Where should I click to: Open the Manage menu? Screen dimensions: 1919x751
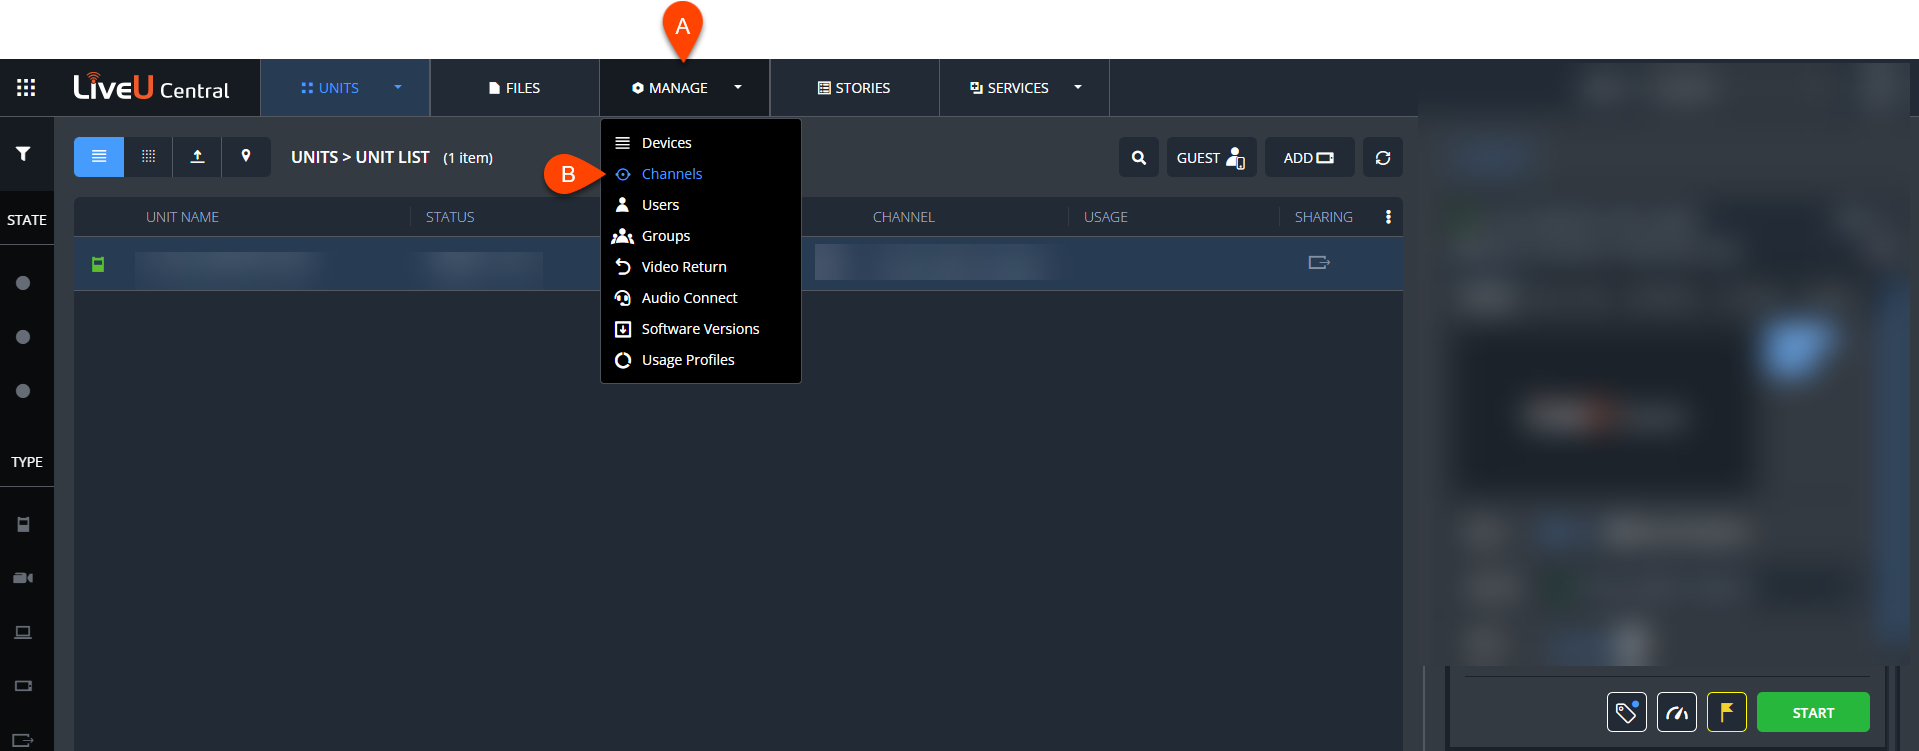(670, 88)
